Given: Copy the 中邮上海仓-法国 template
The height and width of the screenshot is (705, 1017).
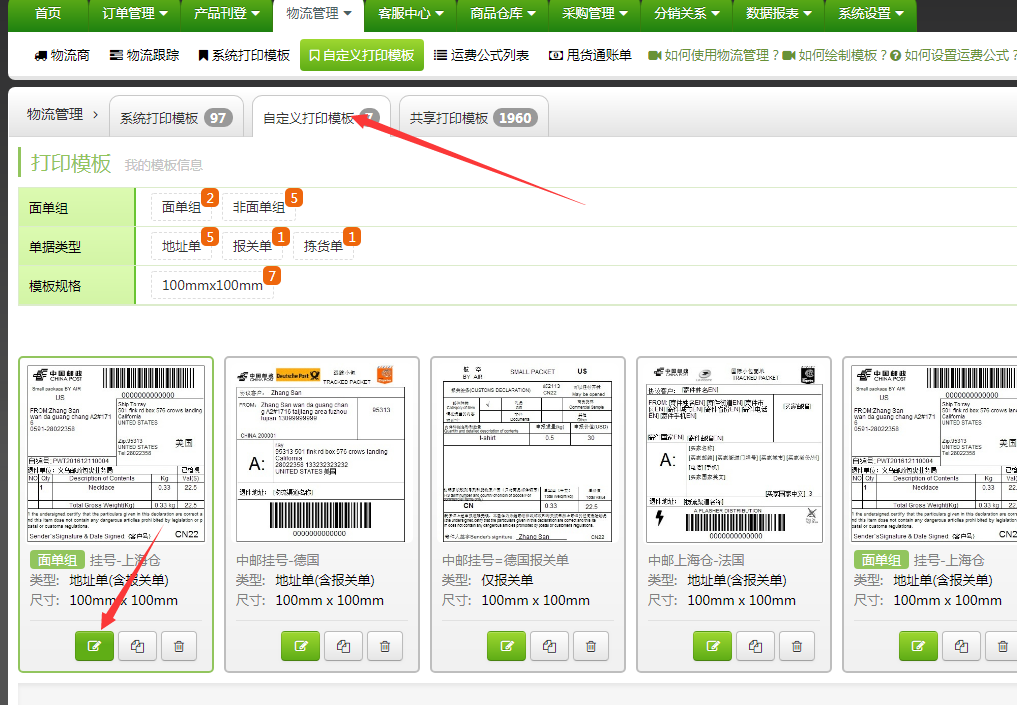Looking at the screenshot, I should [755, 646].
